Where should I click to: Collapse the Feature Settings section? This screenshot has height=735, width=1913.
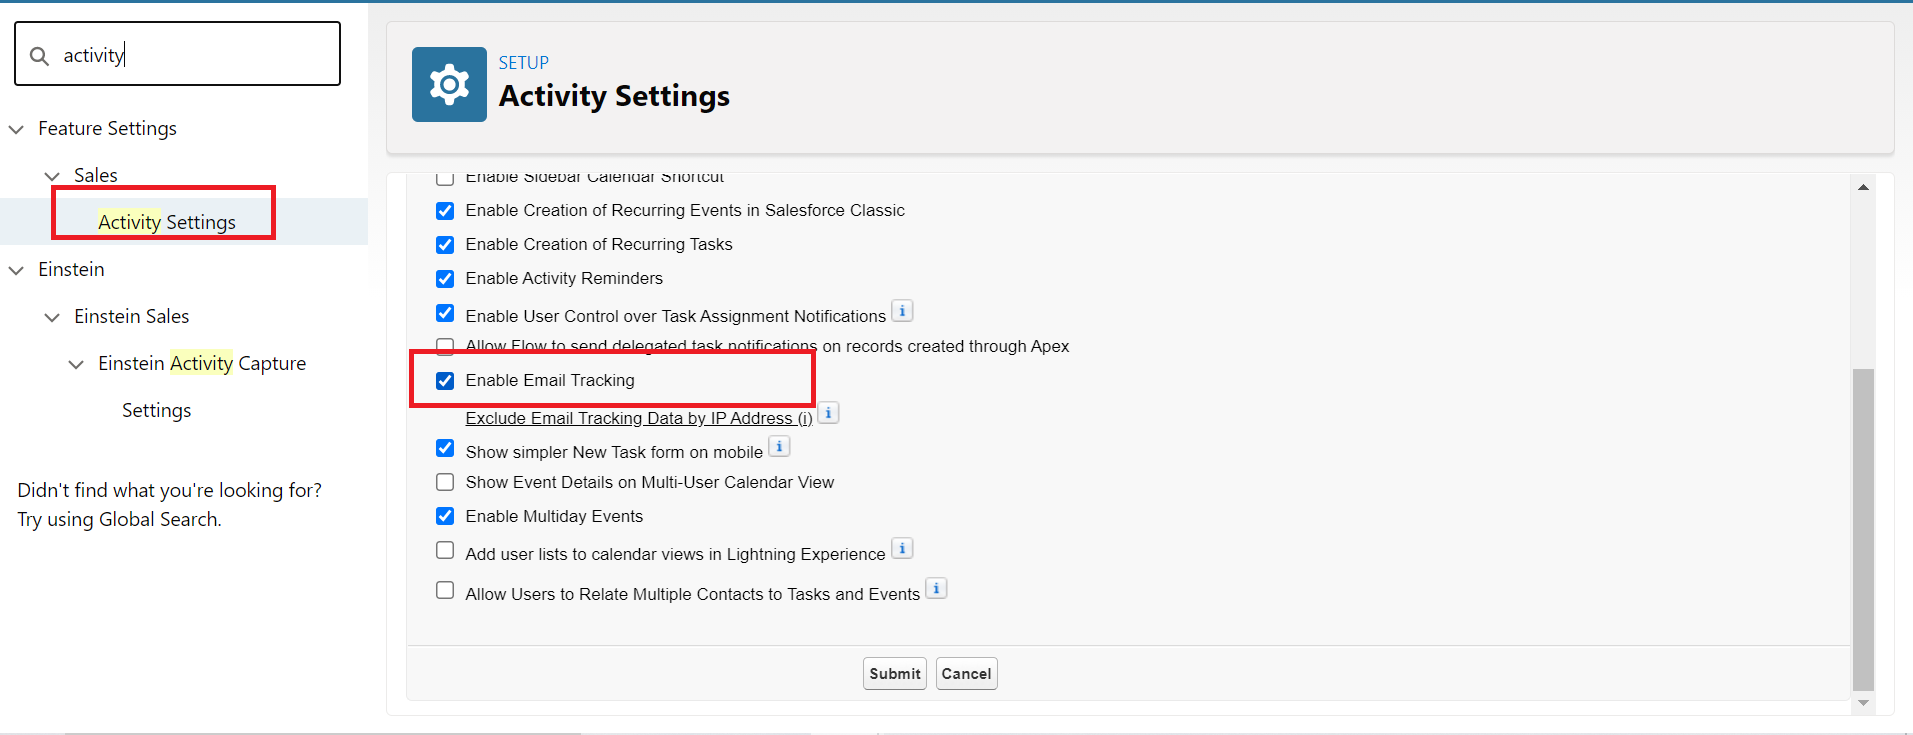pyautogui.click(x=15, y=128)
